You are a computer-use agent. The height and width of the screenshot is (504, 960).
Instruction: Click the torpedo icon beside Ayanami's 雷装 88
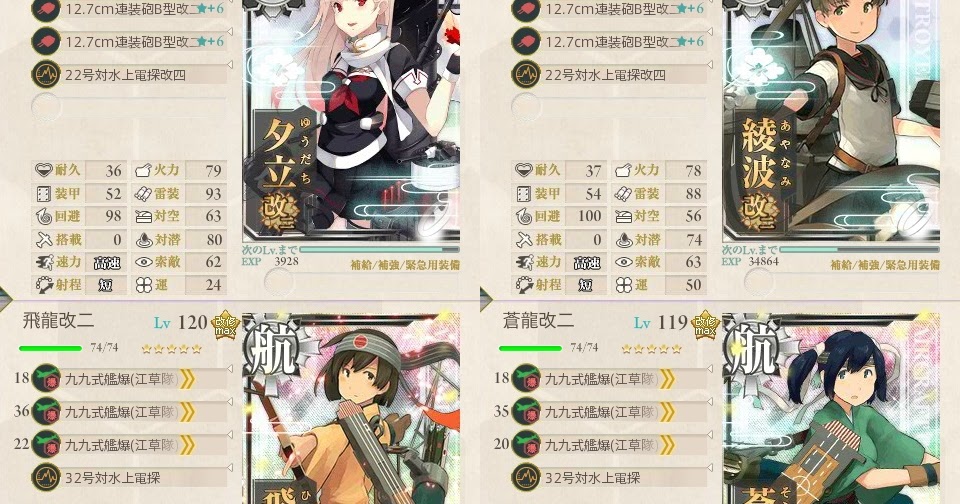[624, 194]
